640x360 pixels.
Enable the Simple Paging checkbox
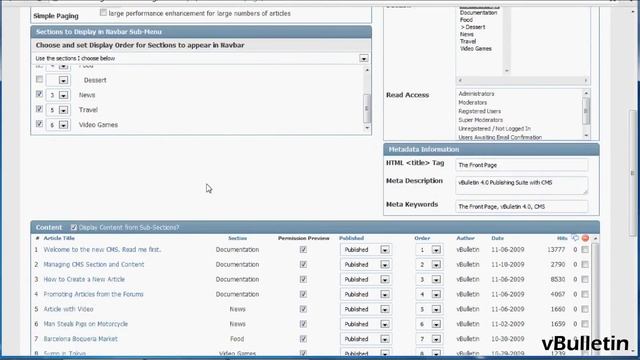(x=103, y=13)
